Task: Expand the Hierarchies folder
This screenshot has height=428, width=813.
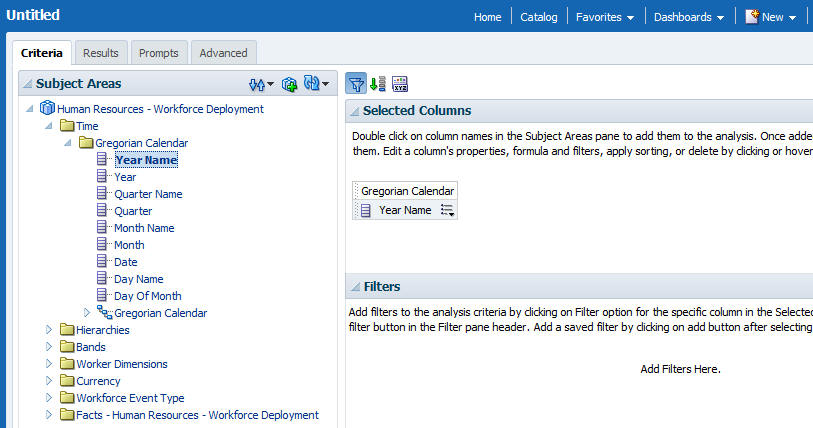Action: coord(49,329)
